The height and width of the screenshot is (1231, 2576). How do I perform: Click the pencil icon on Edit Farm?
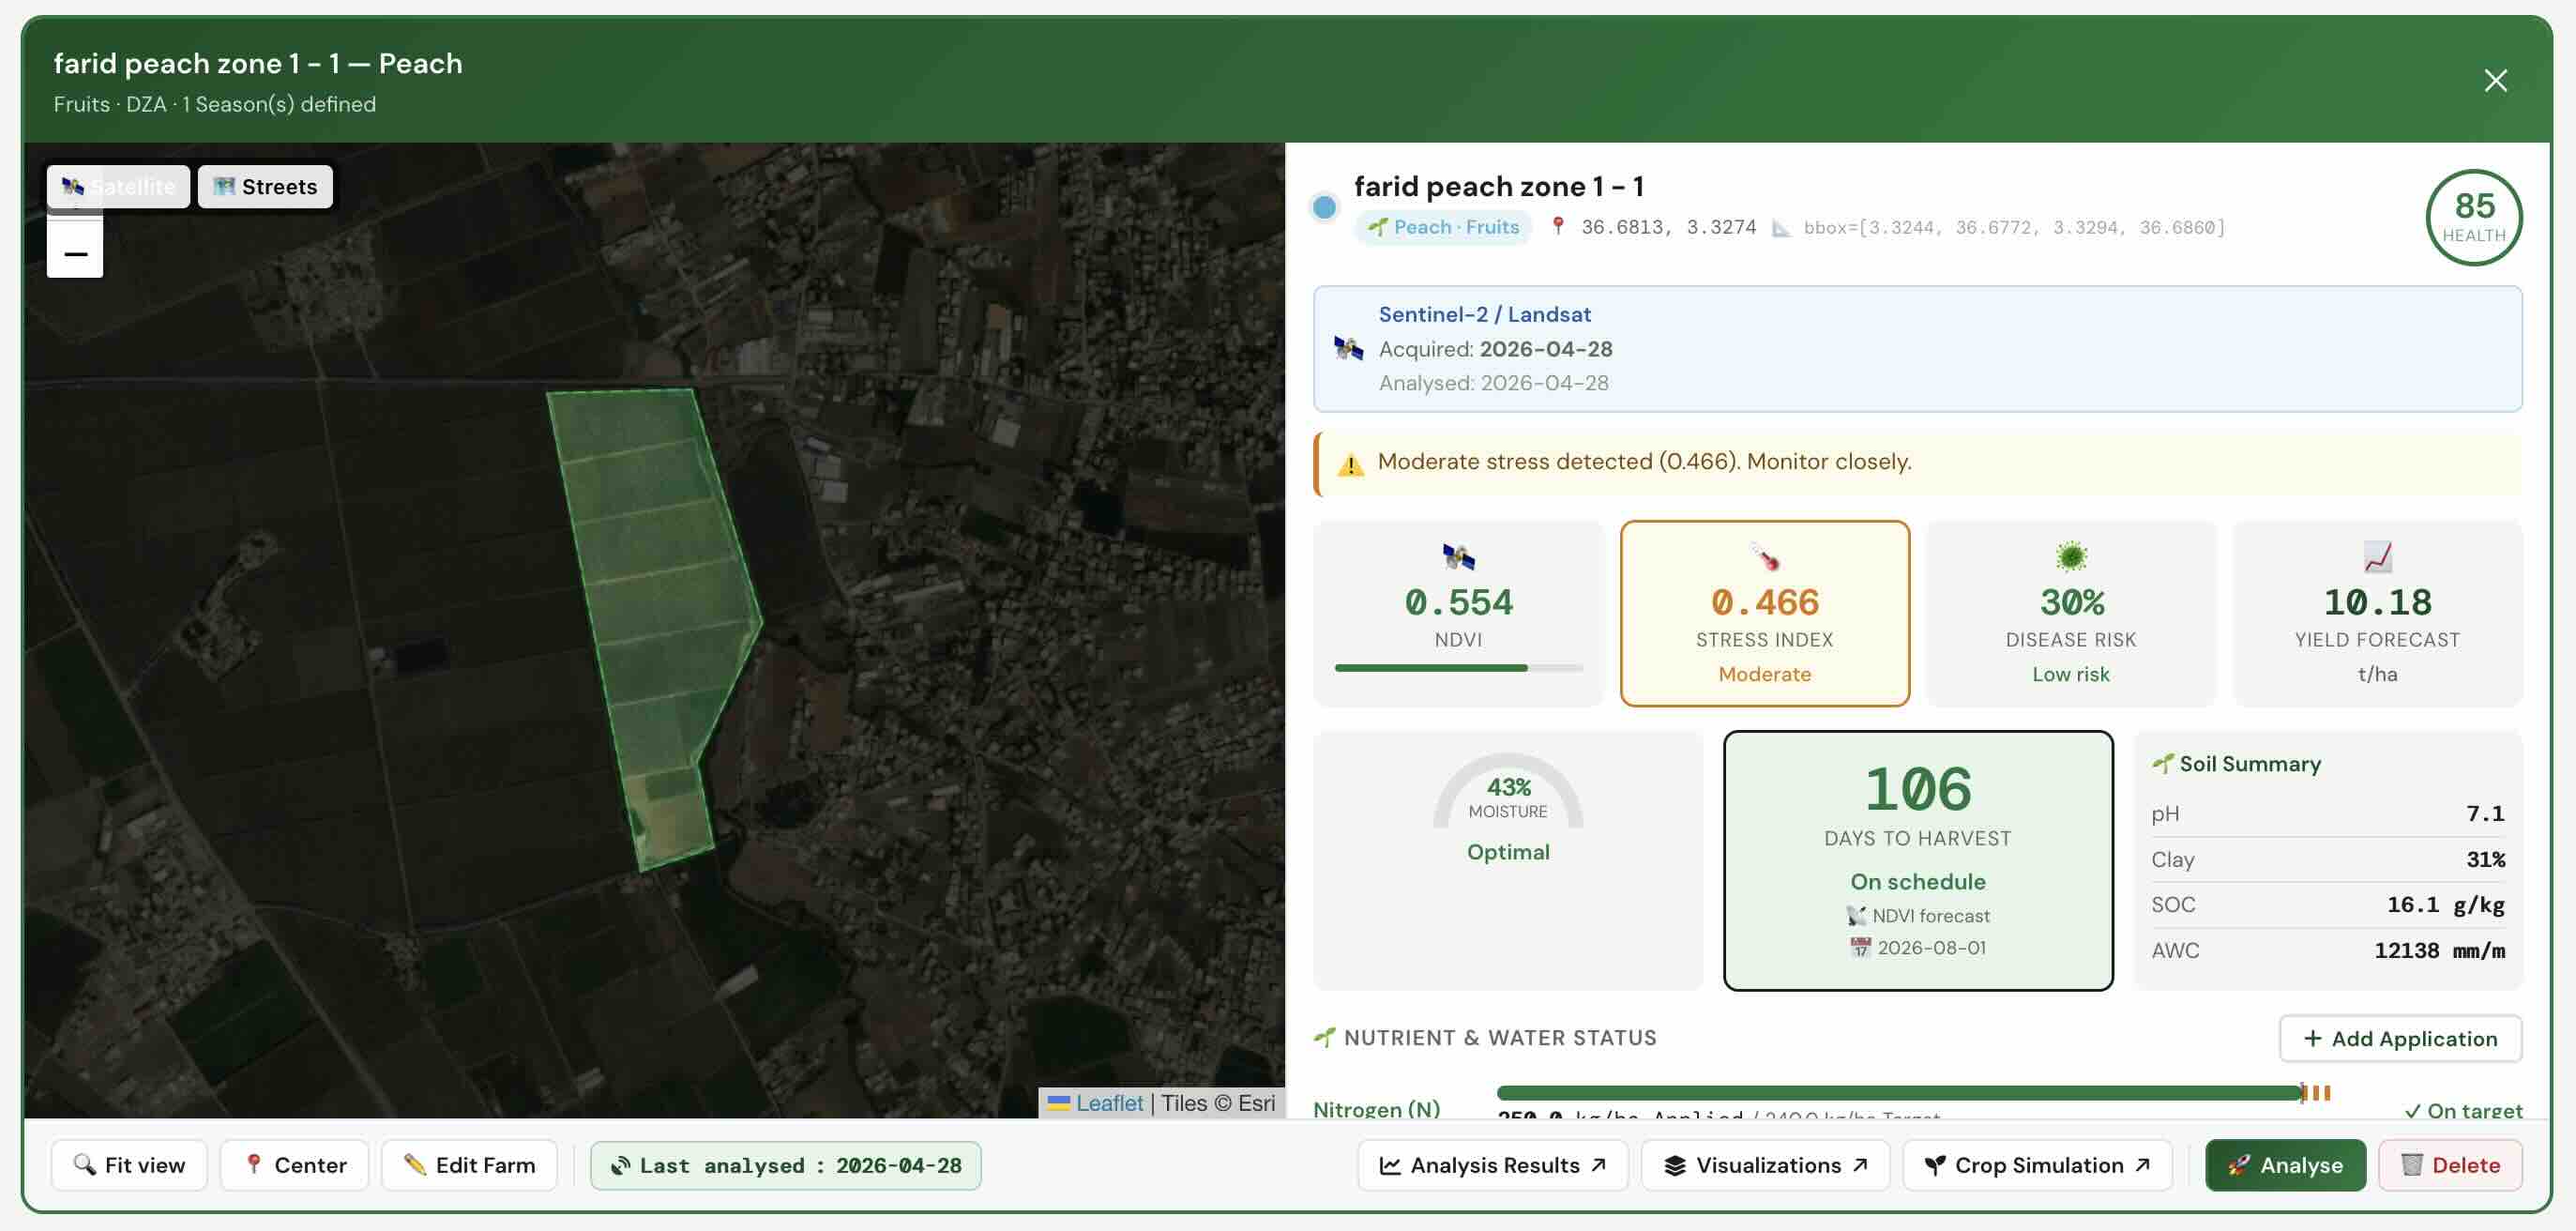415,1164
